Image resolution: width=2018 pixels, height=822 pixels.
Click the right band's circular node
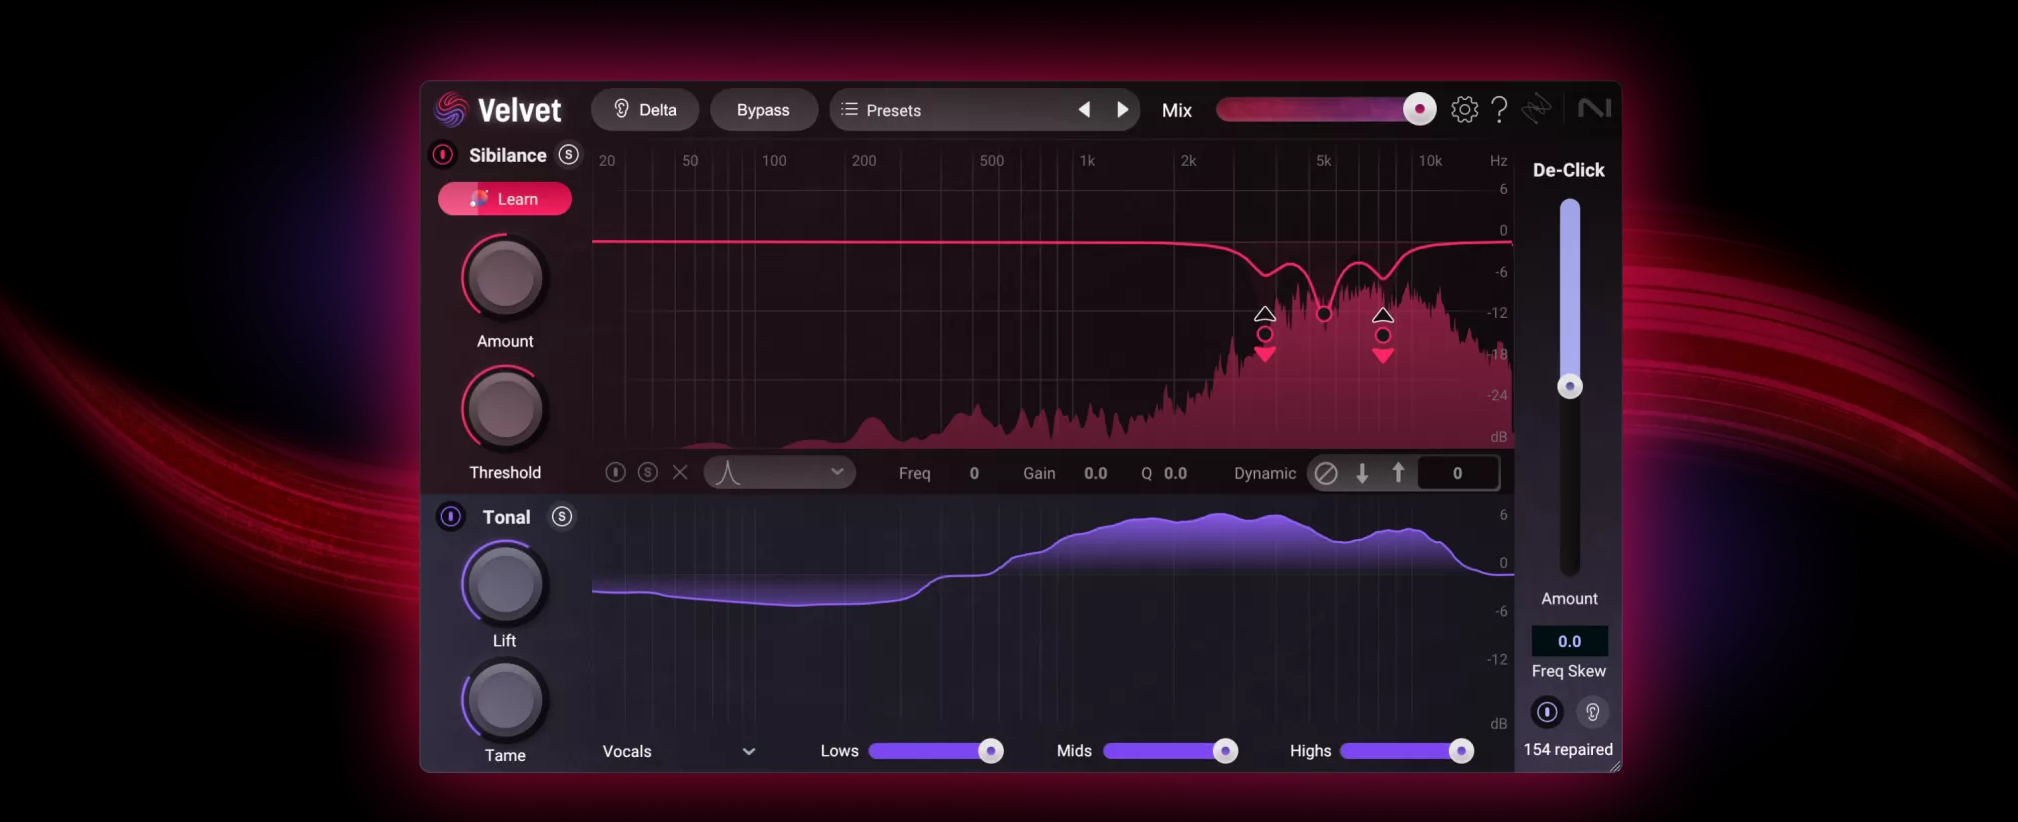(x=1383, y=335)
